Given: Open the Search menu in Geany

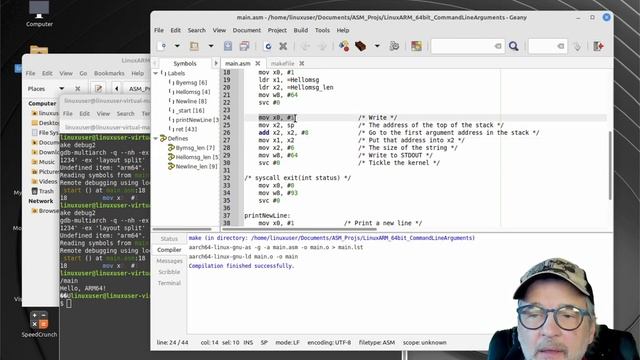Looking at the screenshot, I should pos(197,30).
